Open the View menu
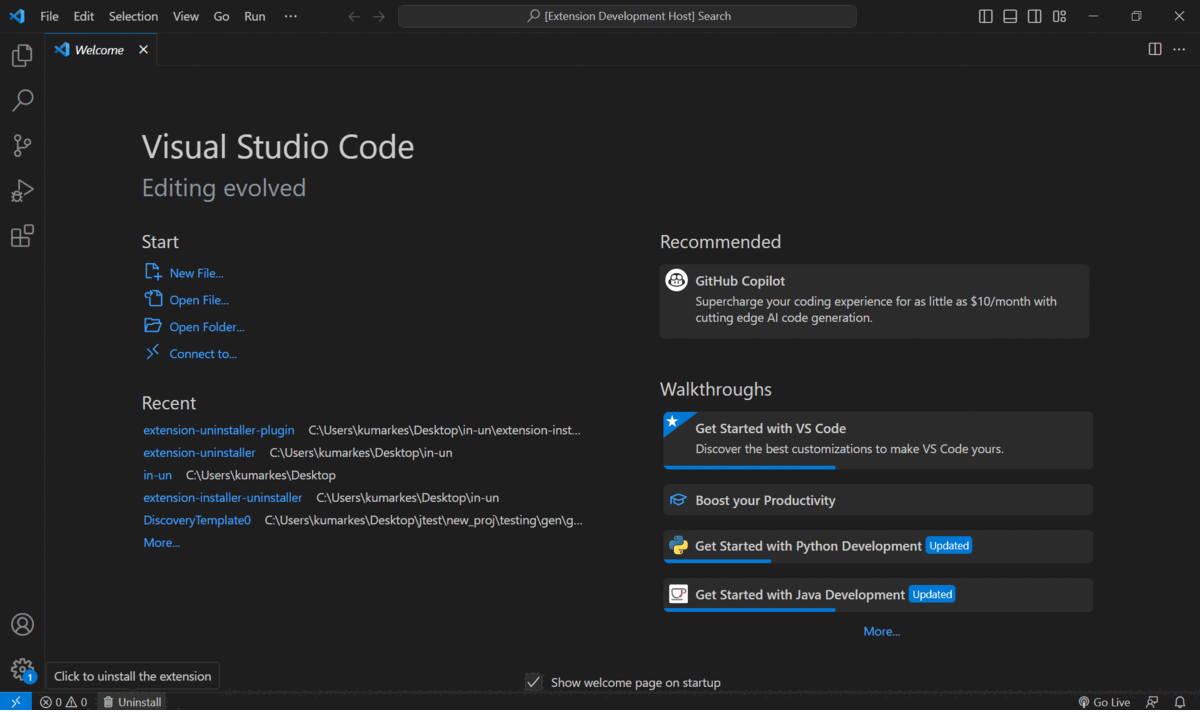 point(186,16)
